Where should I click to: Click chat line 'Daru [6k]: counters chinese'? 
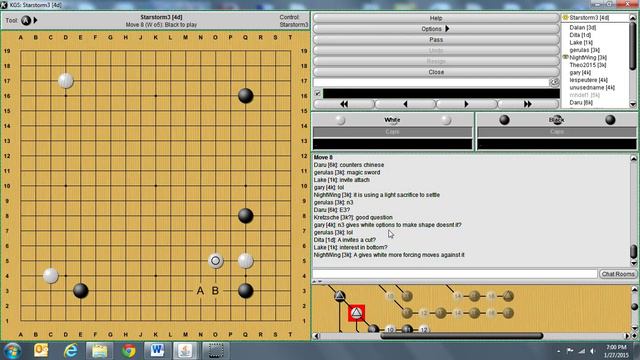click(349, 165)
